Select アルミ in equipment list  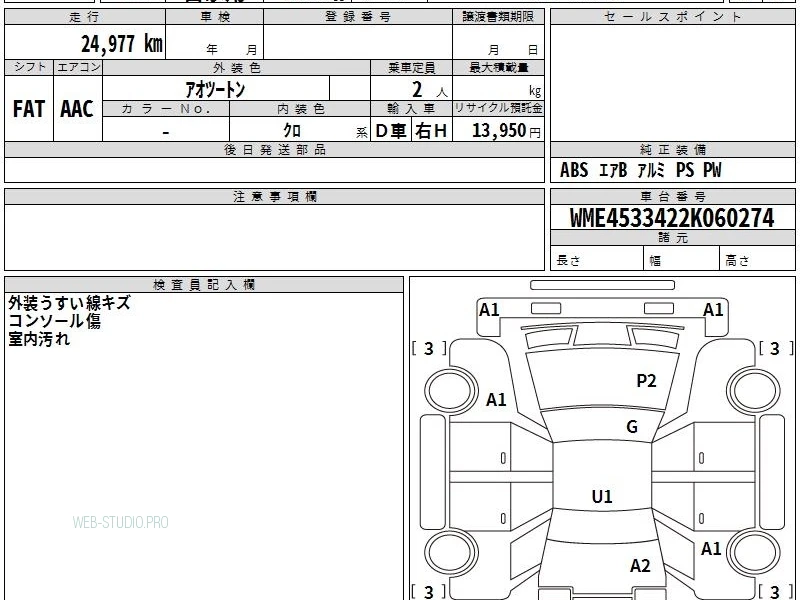[651, 170]
